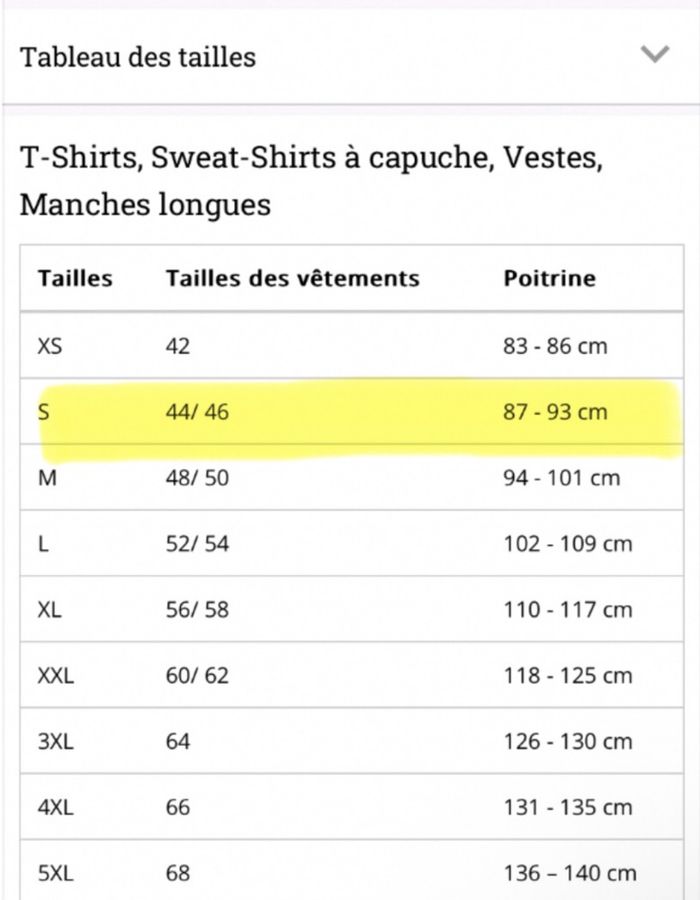The width and height of the screenshot is (700, 900).
Task: Click the highlighted S size label
Action: tap(43, 411)
